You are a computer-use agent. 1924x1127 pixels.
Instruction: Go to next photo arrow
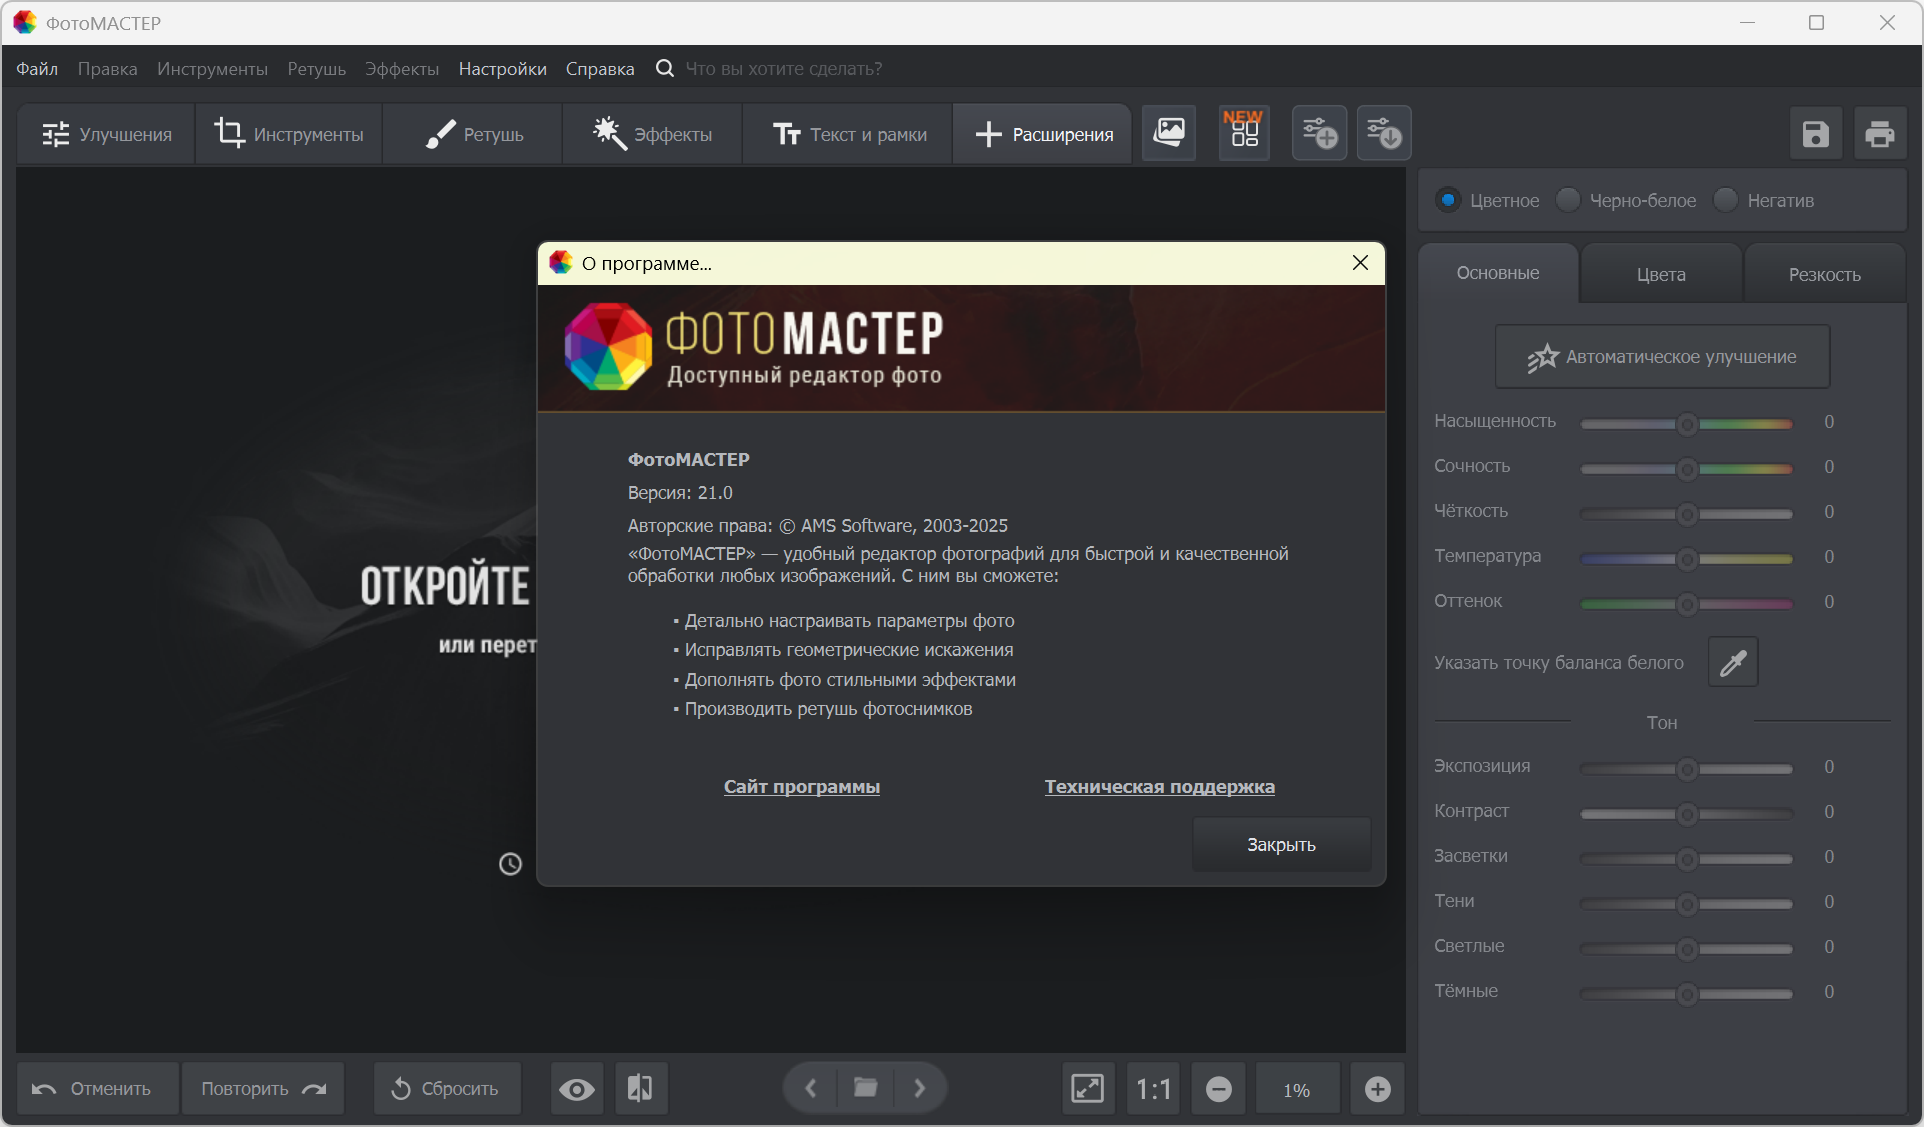pyautogui.click(x=920, y=1088)
